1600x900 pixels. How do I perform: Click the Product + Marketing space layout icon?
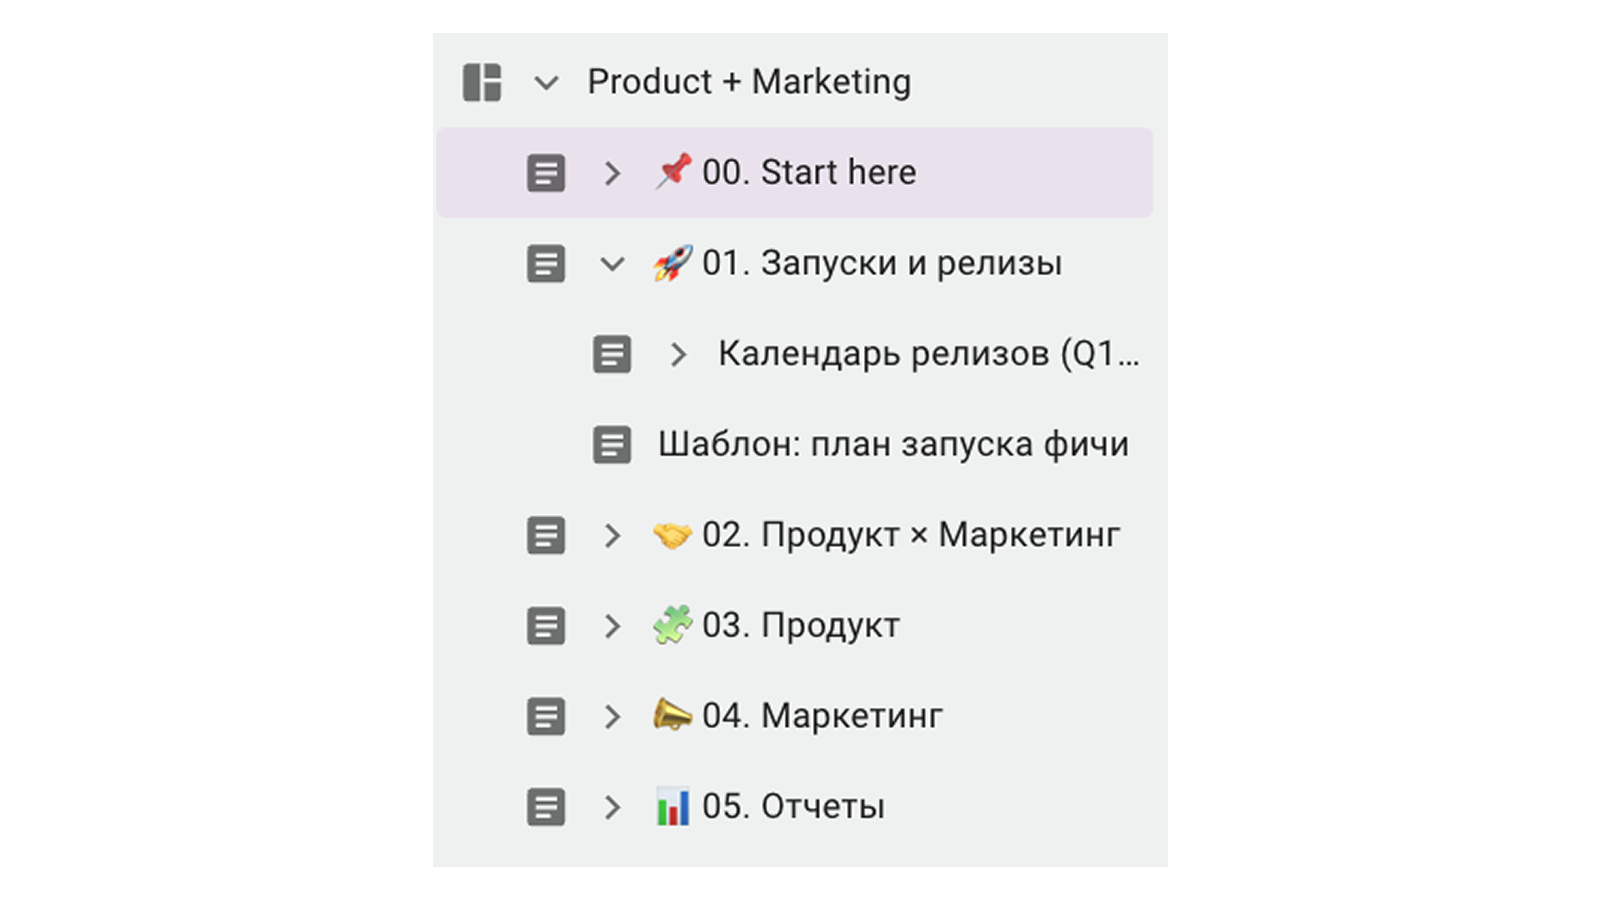pyautogui.click(x=481, y=82)
